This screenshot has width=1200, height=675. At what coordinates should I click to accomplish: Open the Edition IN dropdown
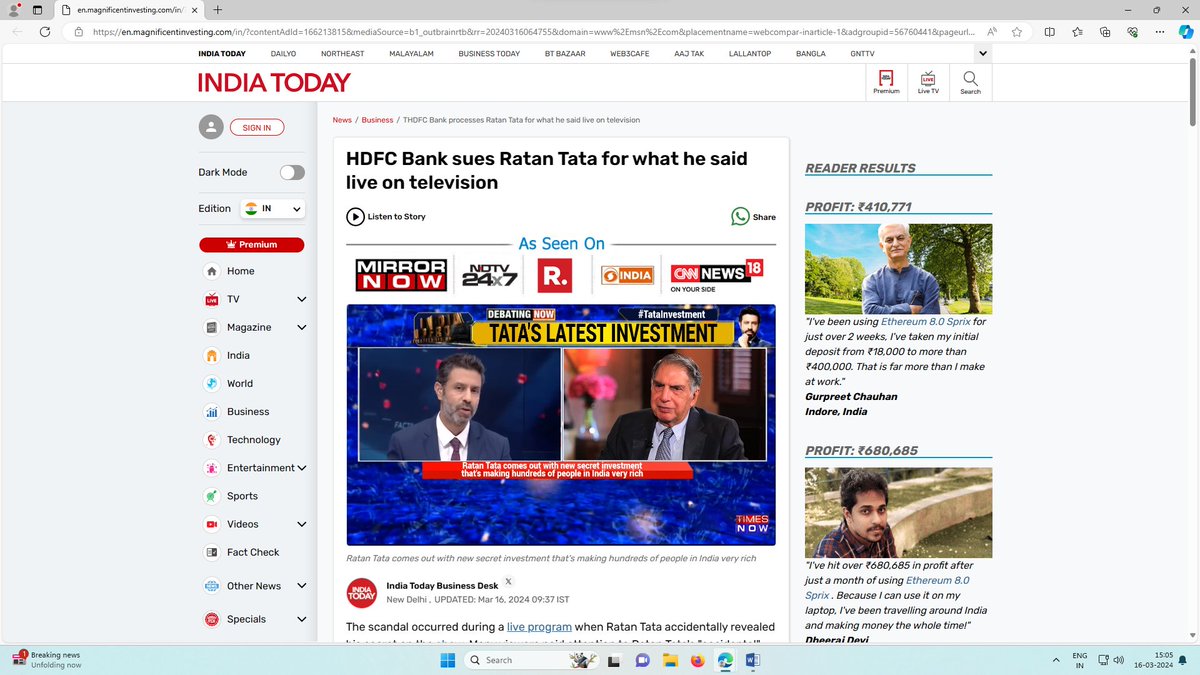click(x=274, y=209)
